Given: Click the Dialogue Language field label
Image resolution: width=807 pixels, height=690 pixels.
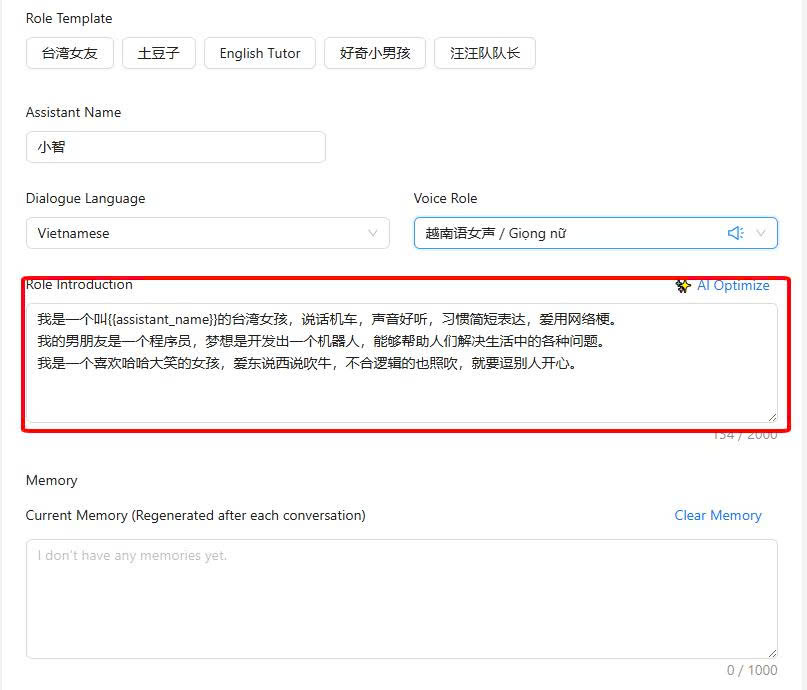Looking at the screenshot, I should 85,198.
